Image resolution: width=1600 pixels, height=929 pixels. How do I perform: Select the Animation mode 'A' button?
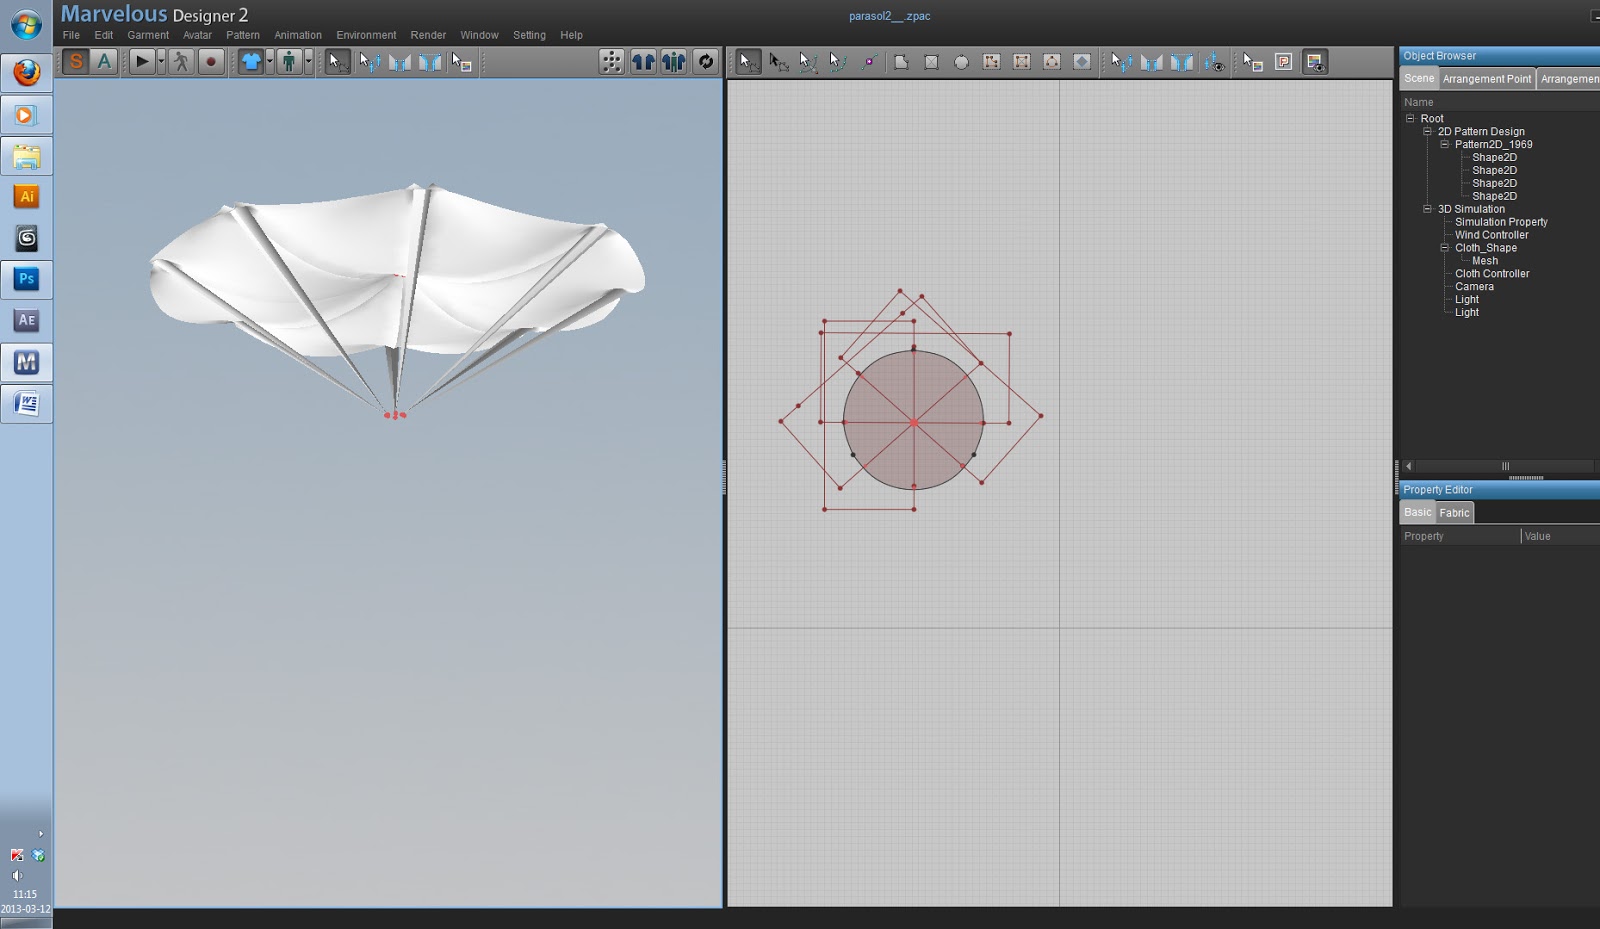point(104,62)
